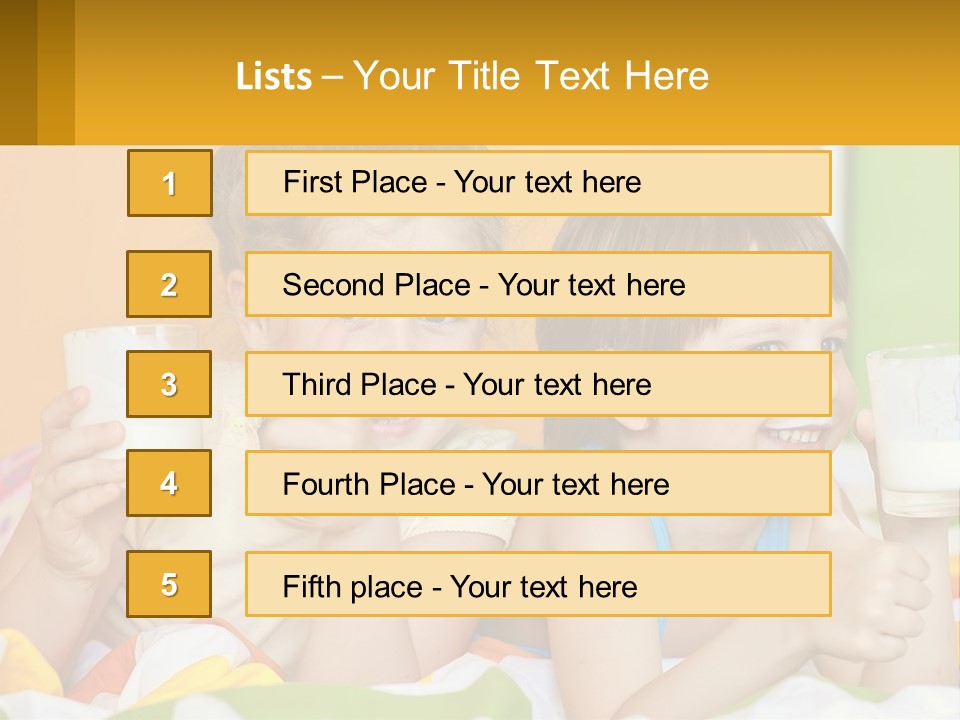
Task: Select the number 2 box
Action: coord(169,284)
